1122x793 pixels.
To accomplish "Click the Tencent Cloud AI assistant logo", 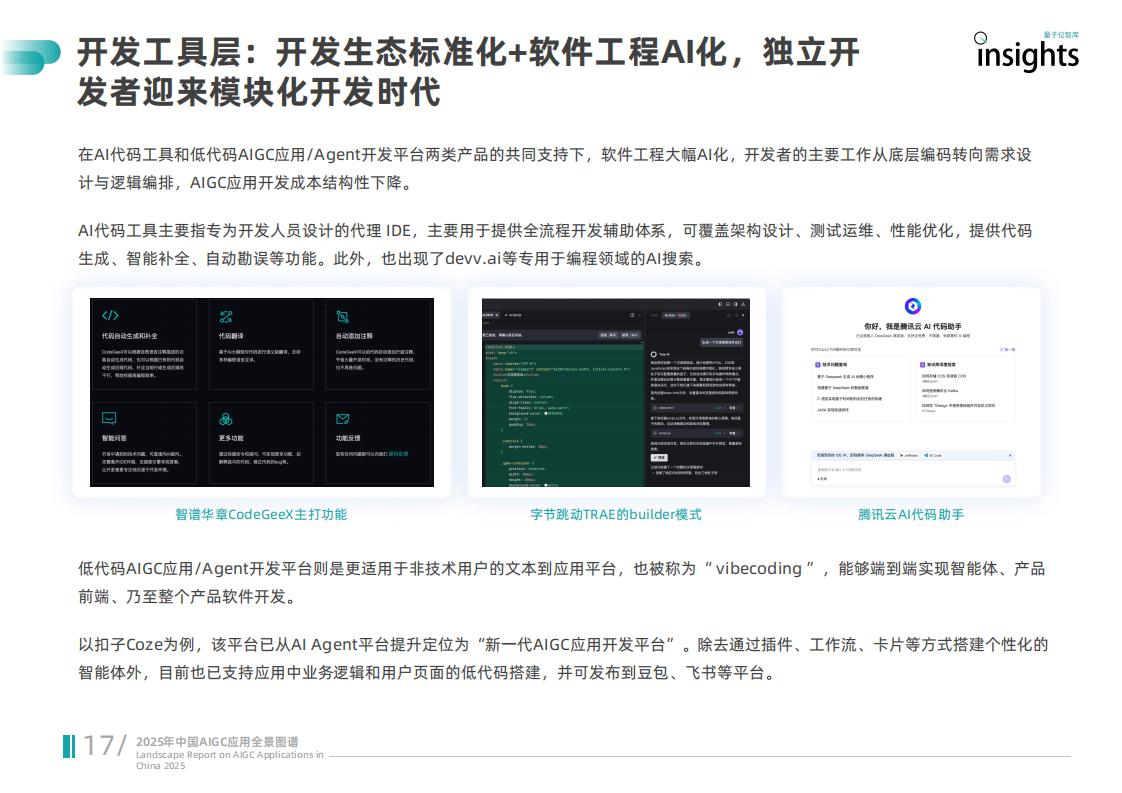I will click(x=913, y=306).
